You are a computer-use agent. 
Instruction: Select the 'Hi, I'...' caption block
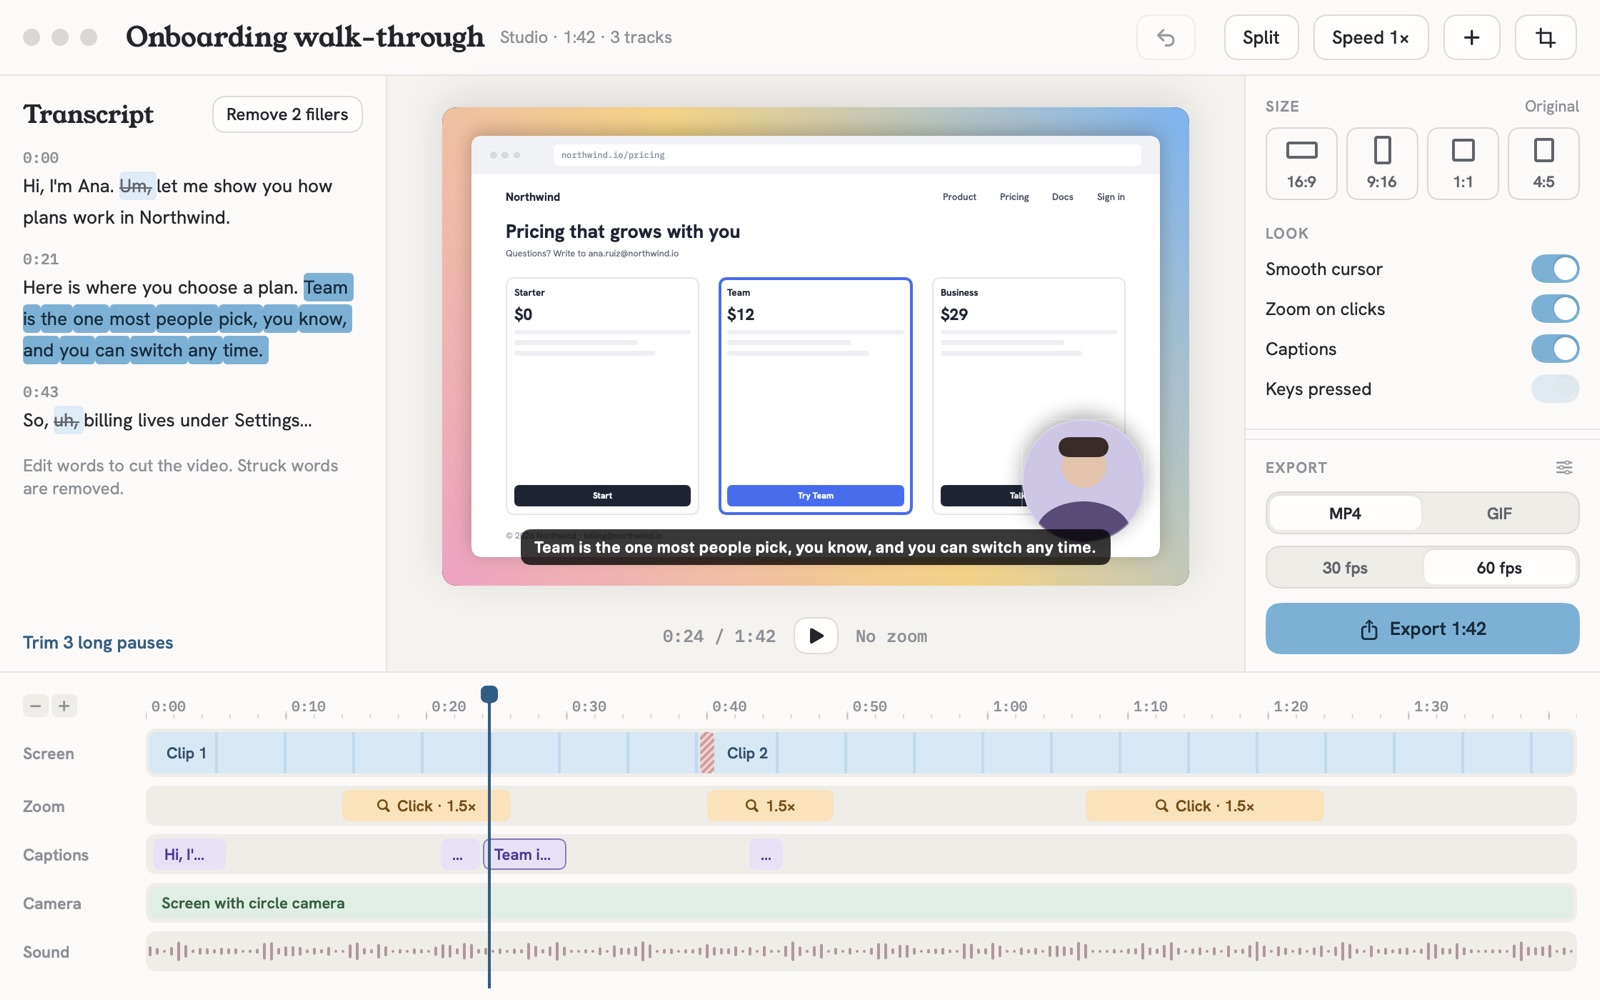(x=188, y=855)
